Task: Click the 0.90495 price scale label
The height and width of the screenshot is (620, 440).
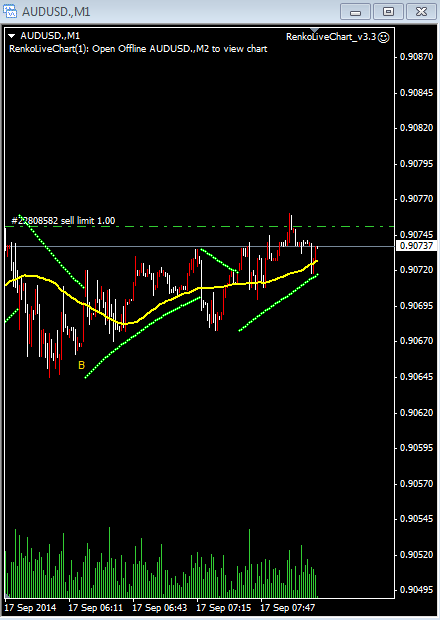Action: click(416, 590)
